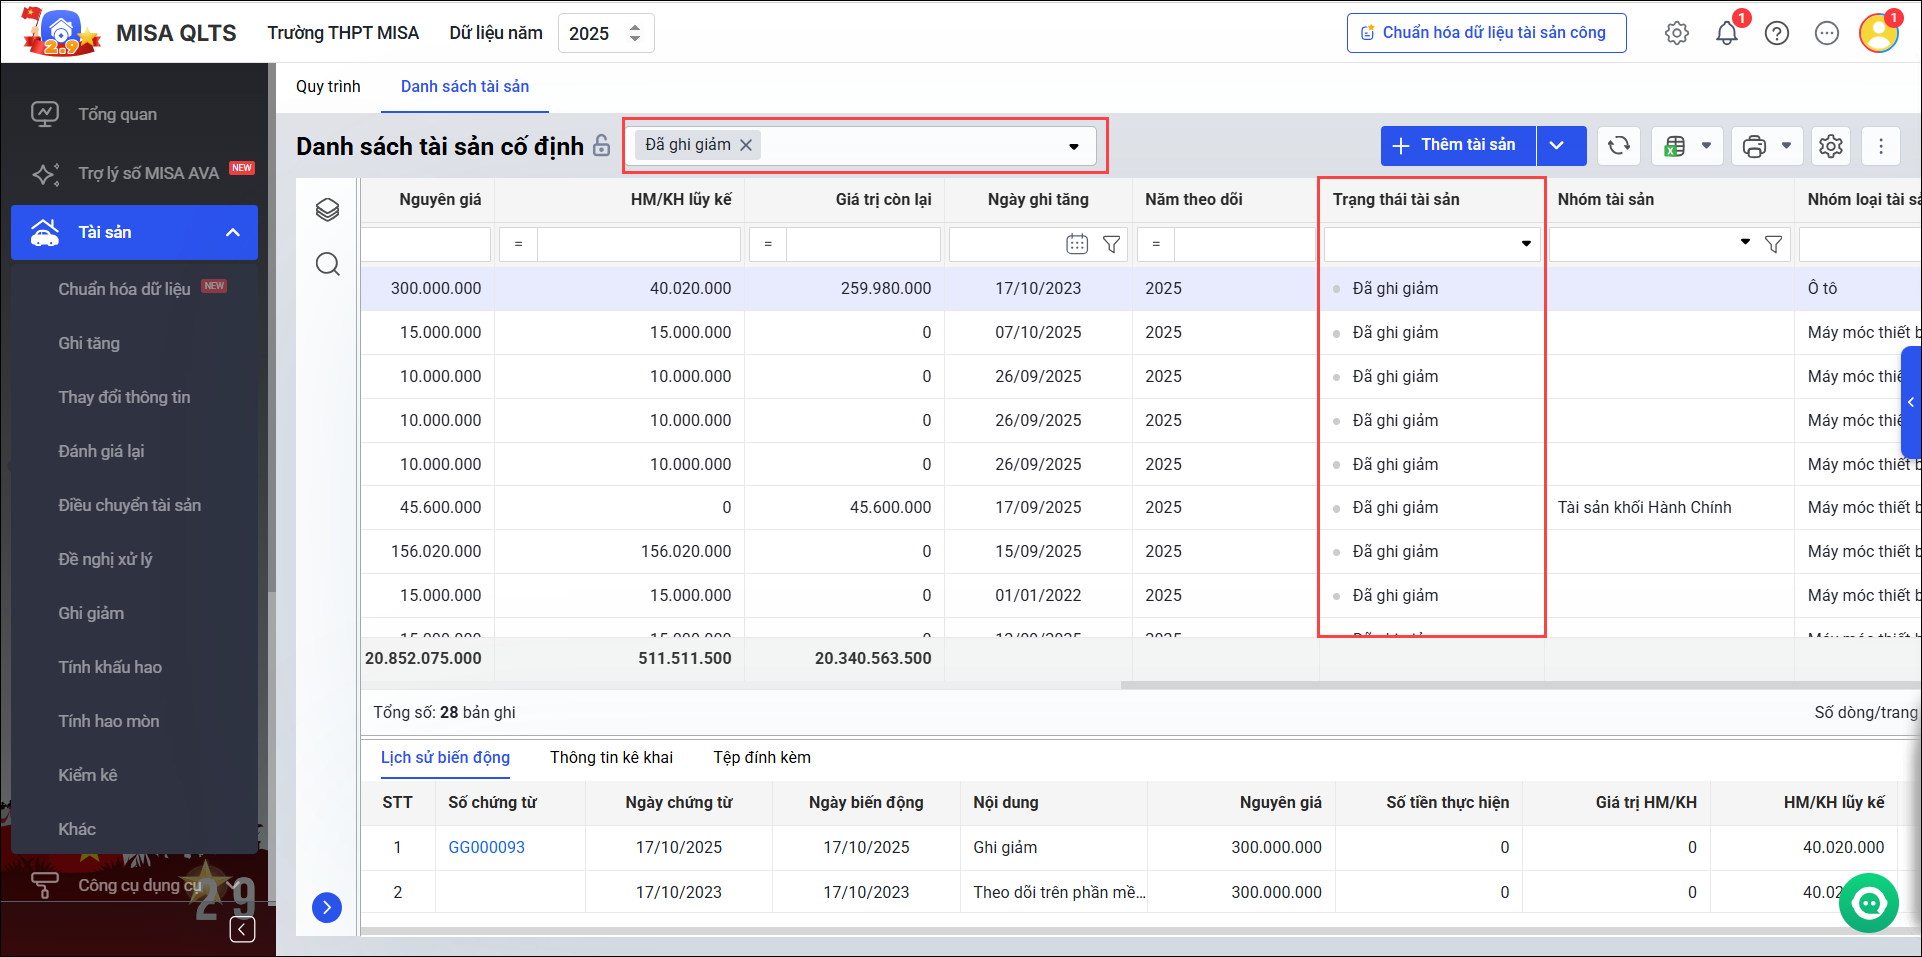Click the refresh data icon
Viewport: 1922px width, 957px height.
coord(1618,146)
